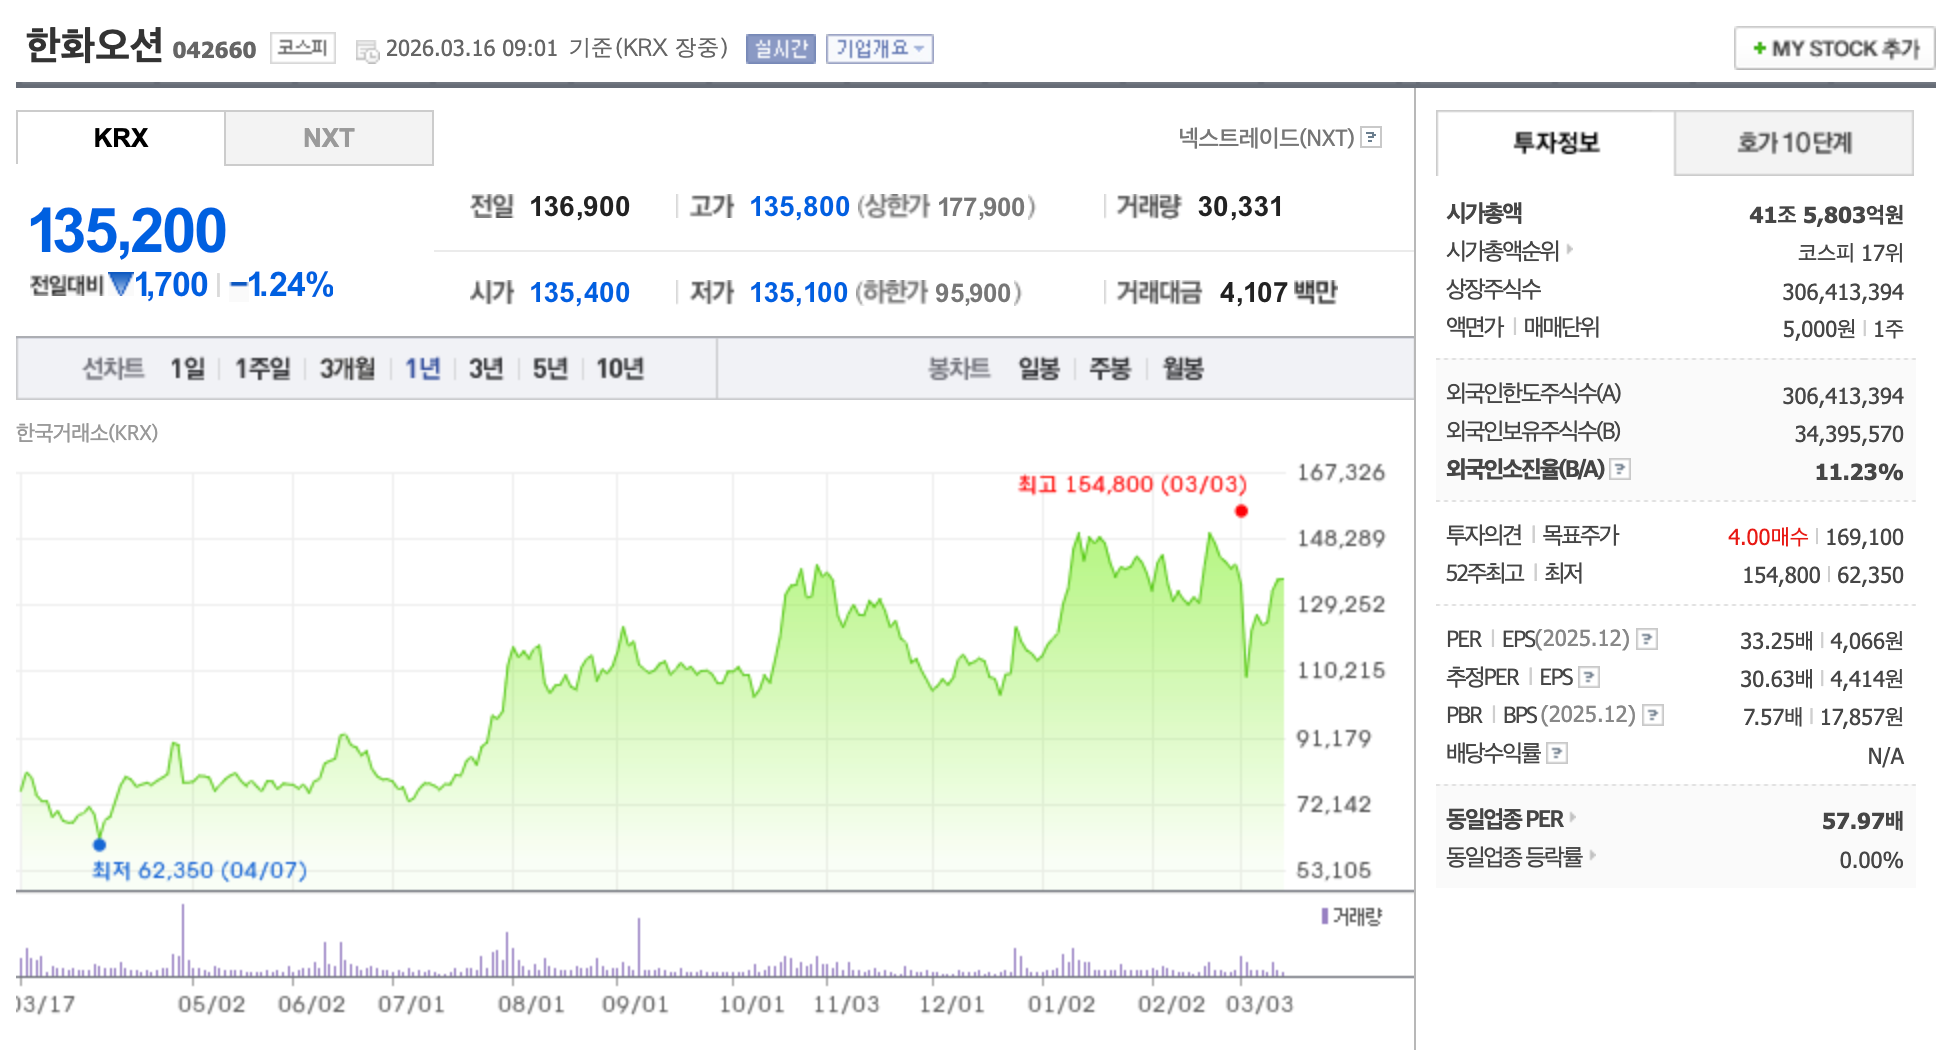The width and height of the screenshot is (1958, 1050).
Task: Click the 시가 value 135,400
Action: 580,293
